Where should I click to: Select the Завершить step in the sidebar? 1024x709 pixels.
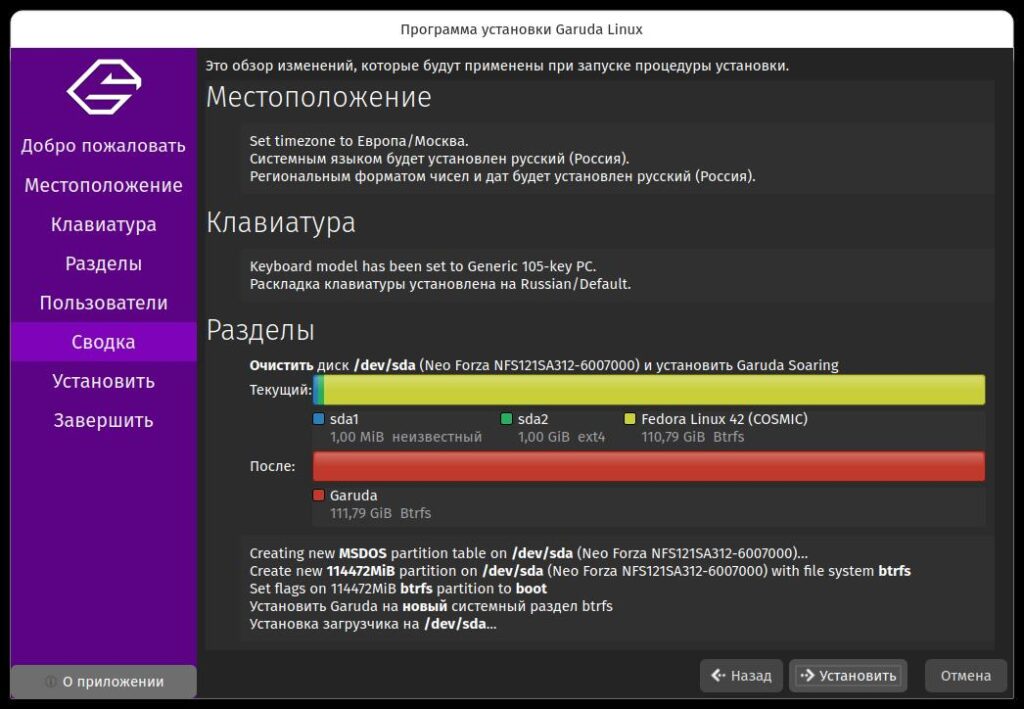pyautogui.click(x=103, y=420)
